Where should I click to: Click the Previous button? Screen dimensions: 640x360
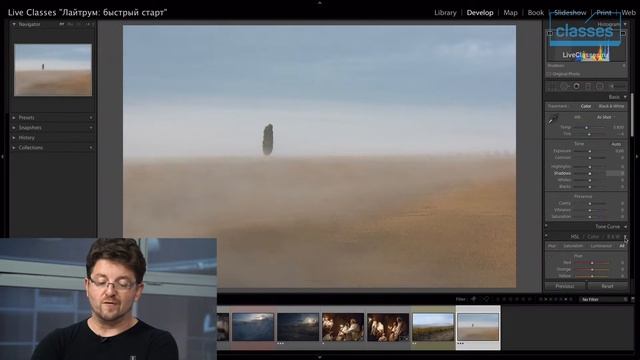(565, 286)
